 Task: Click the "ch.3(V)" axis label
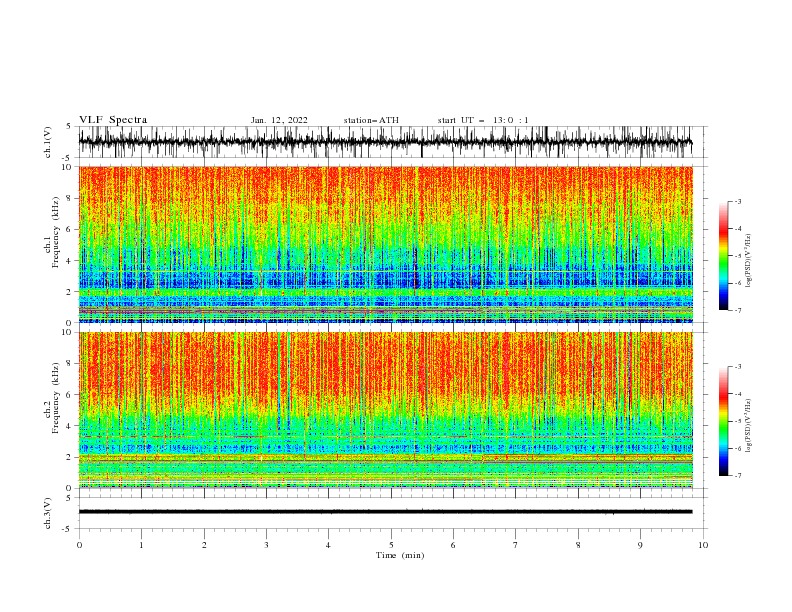click(x=48, y=513)
